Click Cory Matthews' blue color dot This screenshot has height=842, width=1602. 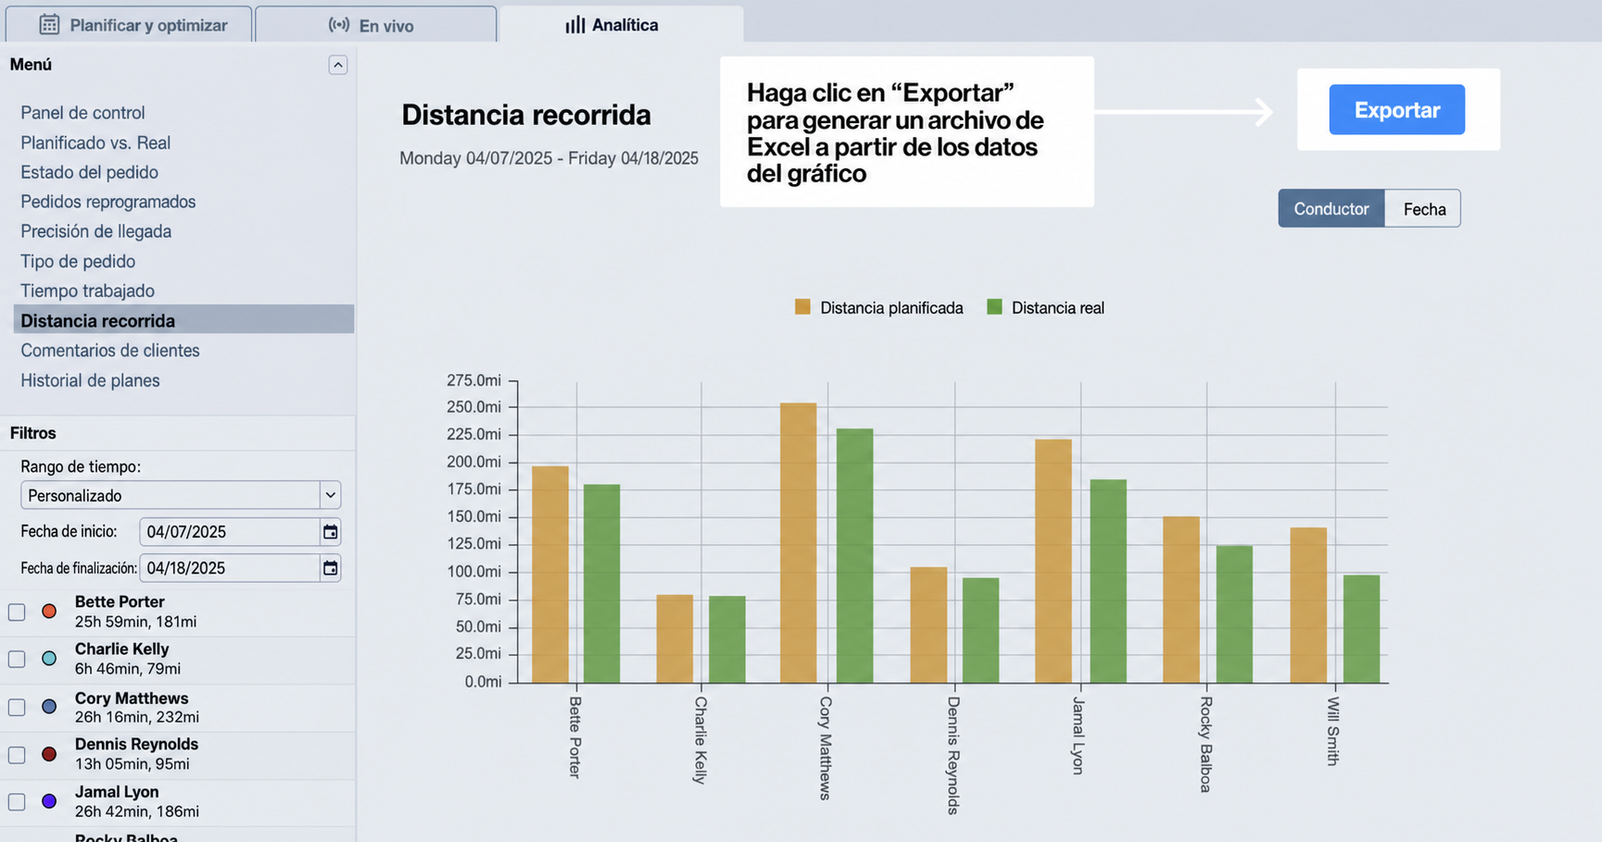click(x=49, y=706)
